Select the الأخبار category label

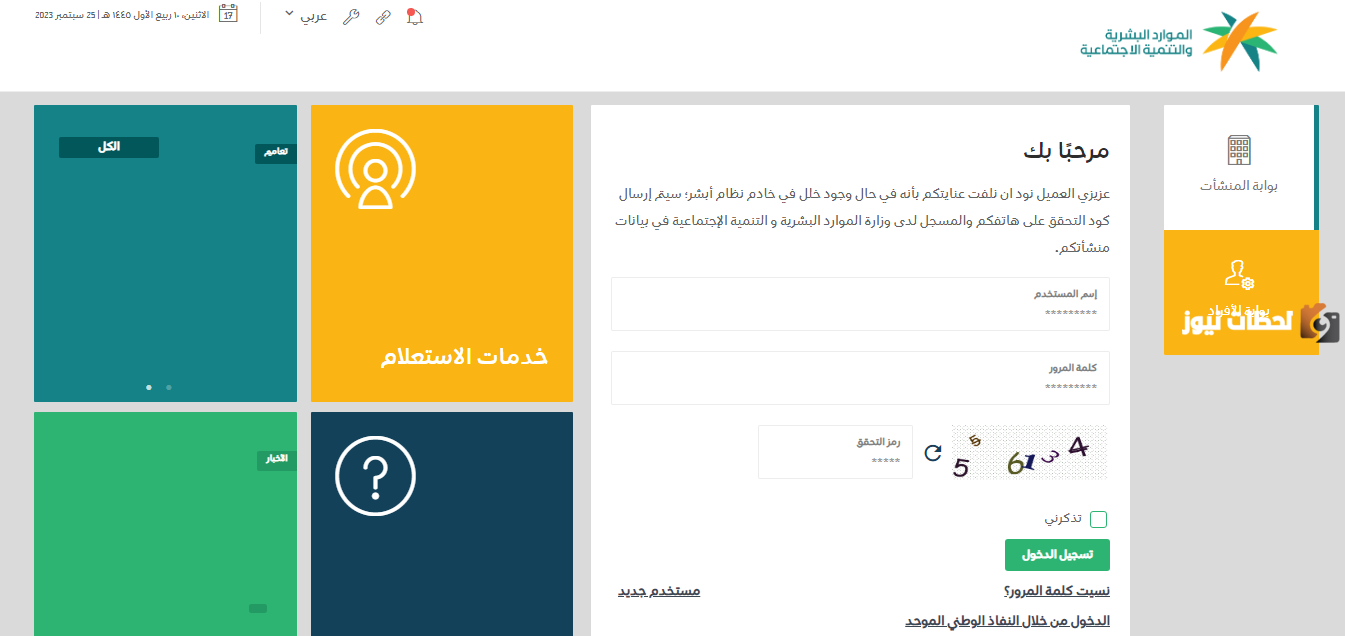tap(276, 460)
